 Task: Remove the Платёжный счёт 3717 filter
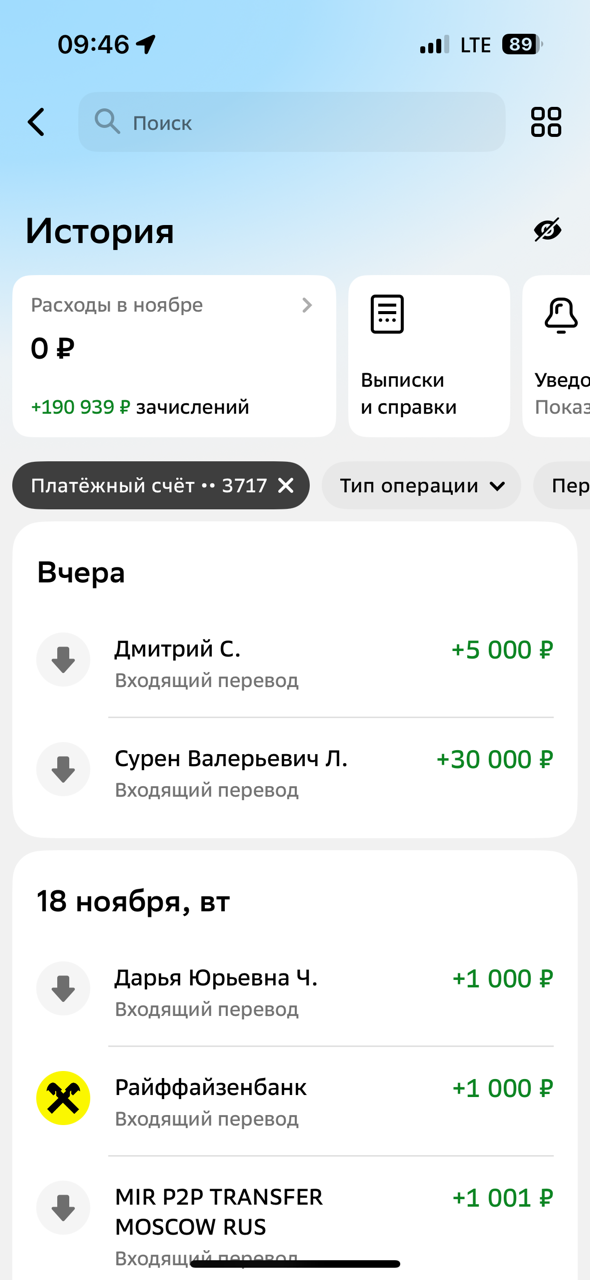coord(284,485)
